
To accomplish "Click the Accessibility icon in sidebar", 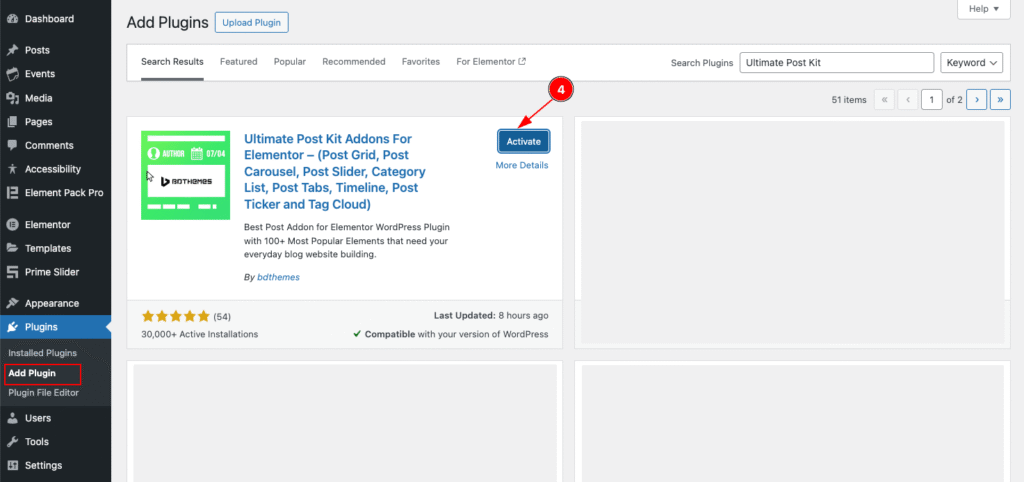I will [12, 170].
